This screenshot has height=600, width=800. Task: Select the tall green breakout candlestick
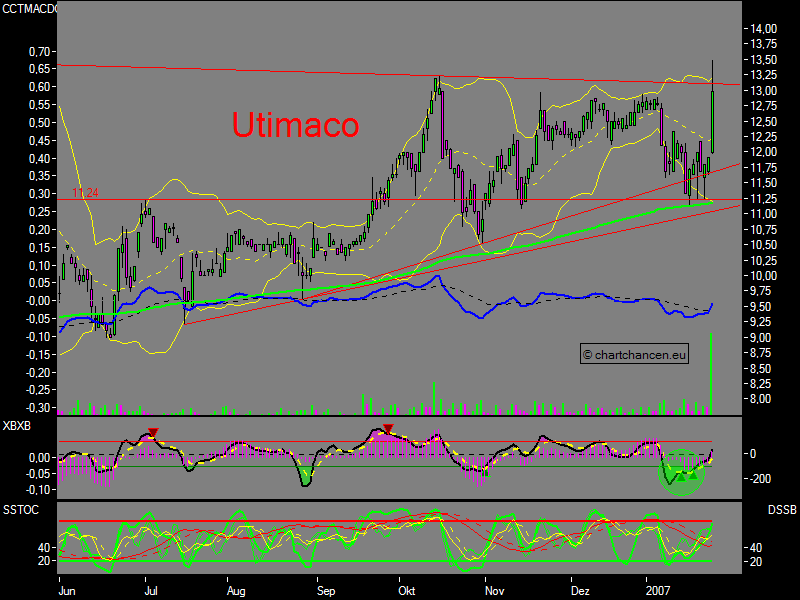point(710,120)
